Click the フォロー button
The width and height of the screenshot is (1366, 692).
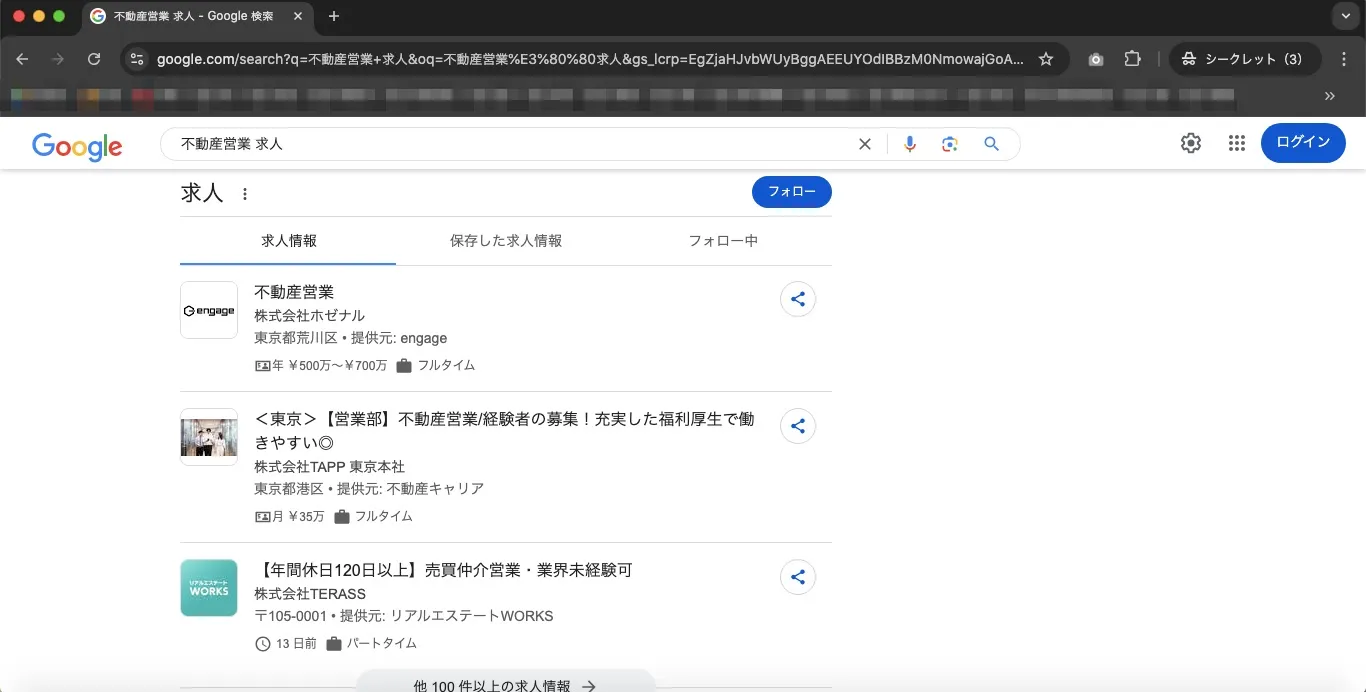coord(791,192)
